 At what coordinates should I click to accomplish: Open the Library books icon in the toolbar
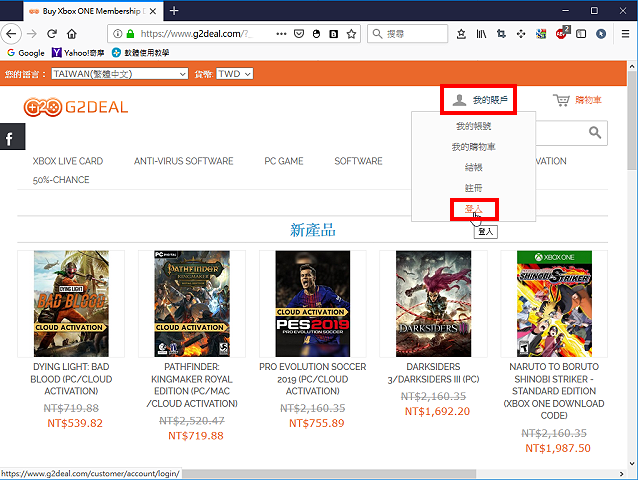(481, 34)
